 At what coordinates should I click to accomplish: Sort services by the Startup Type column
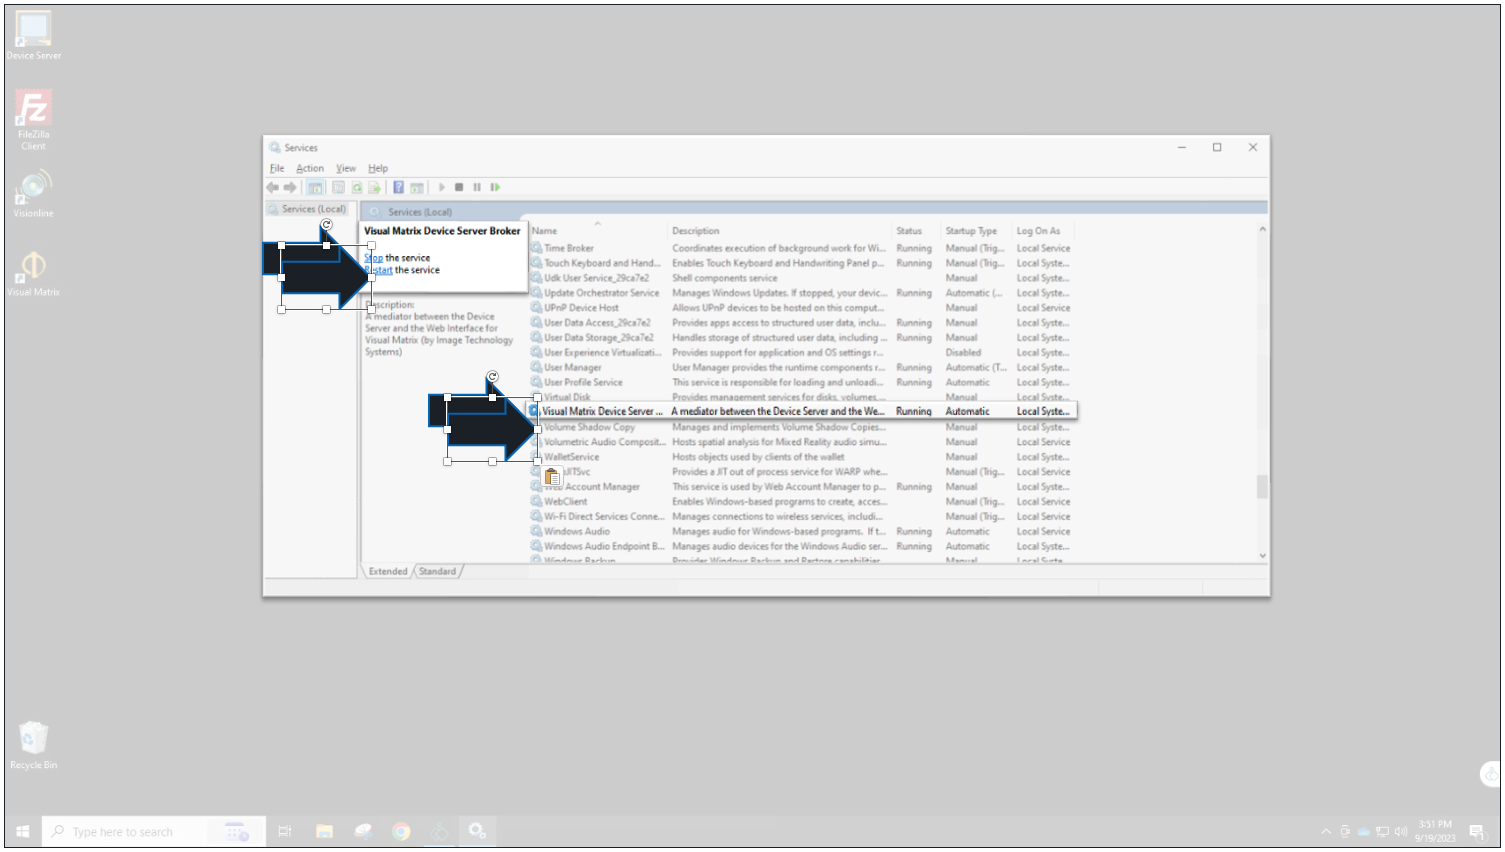[x=971, y=231]
